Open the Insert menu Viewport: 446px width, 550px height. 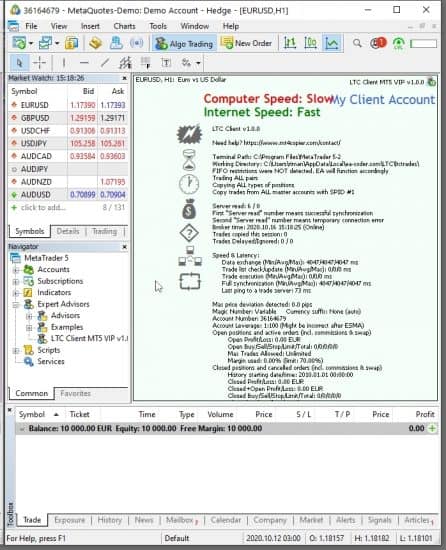[90, 26]
